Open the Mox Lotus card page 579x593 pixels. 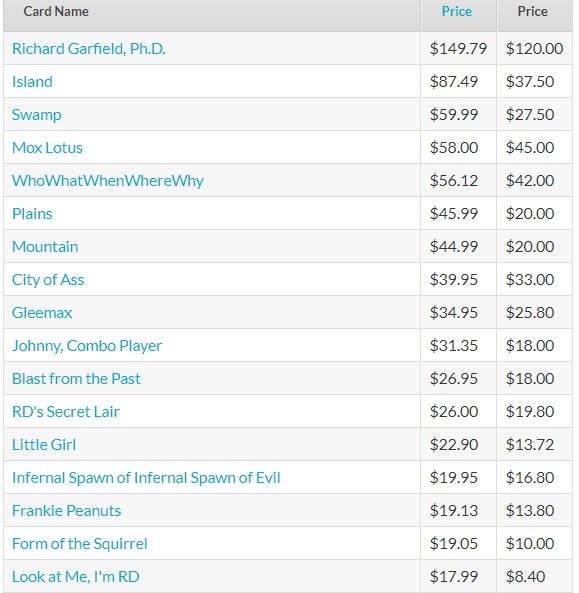click(x=47, y=148)
